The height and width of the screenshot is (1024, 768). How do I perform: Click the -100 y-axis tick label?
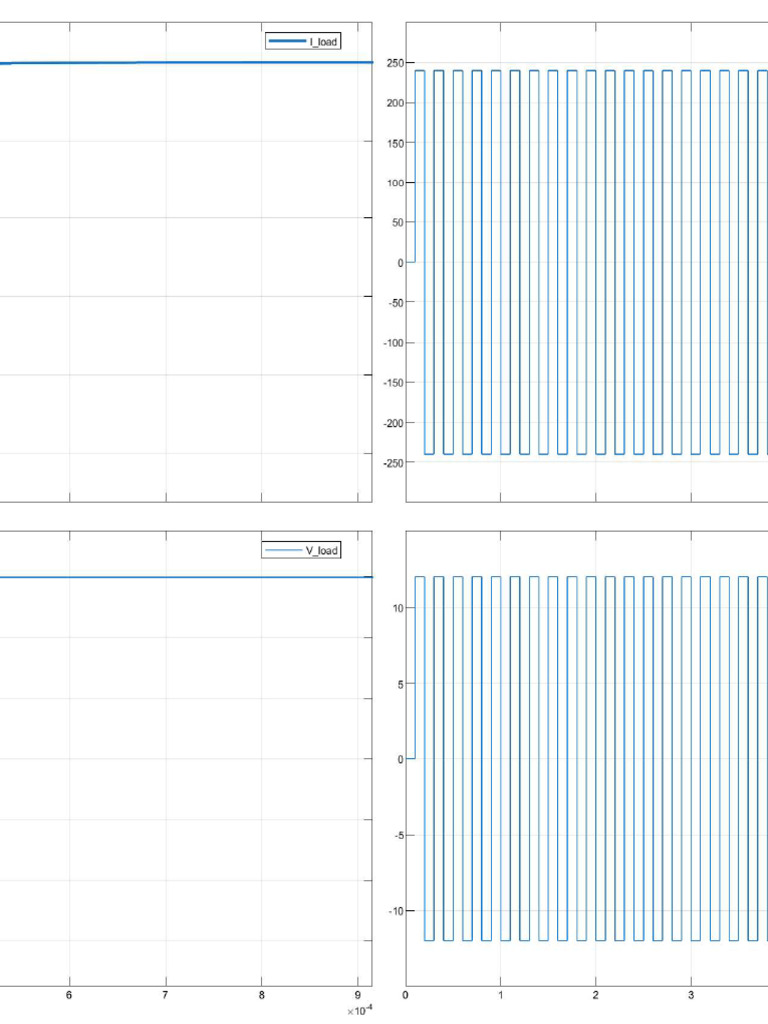(393, 343)
